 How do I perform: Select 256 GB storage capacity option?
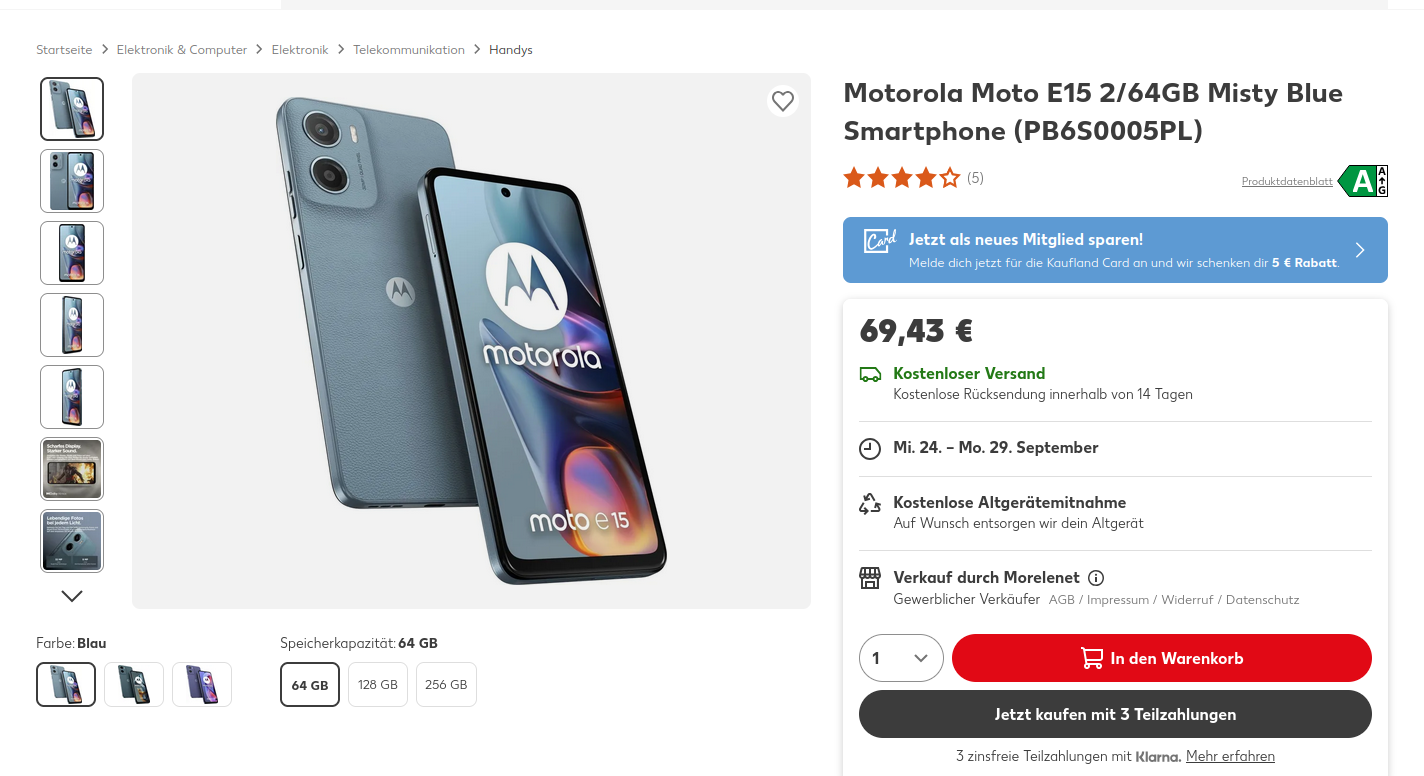tap(446, 685)
